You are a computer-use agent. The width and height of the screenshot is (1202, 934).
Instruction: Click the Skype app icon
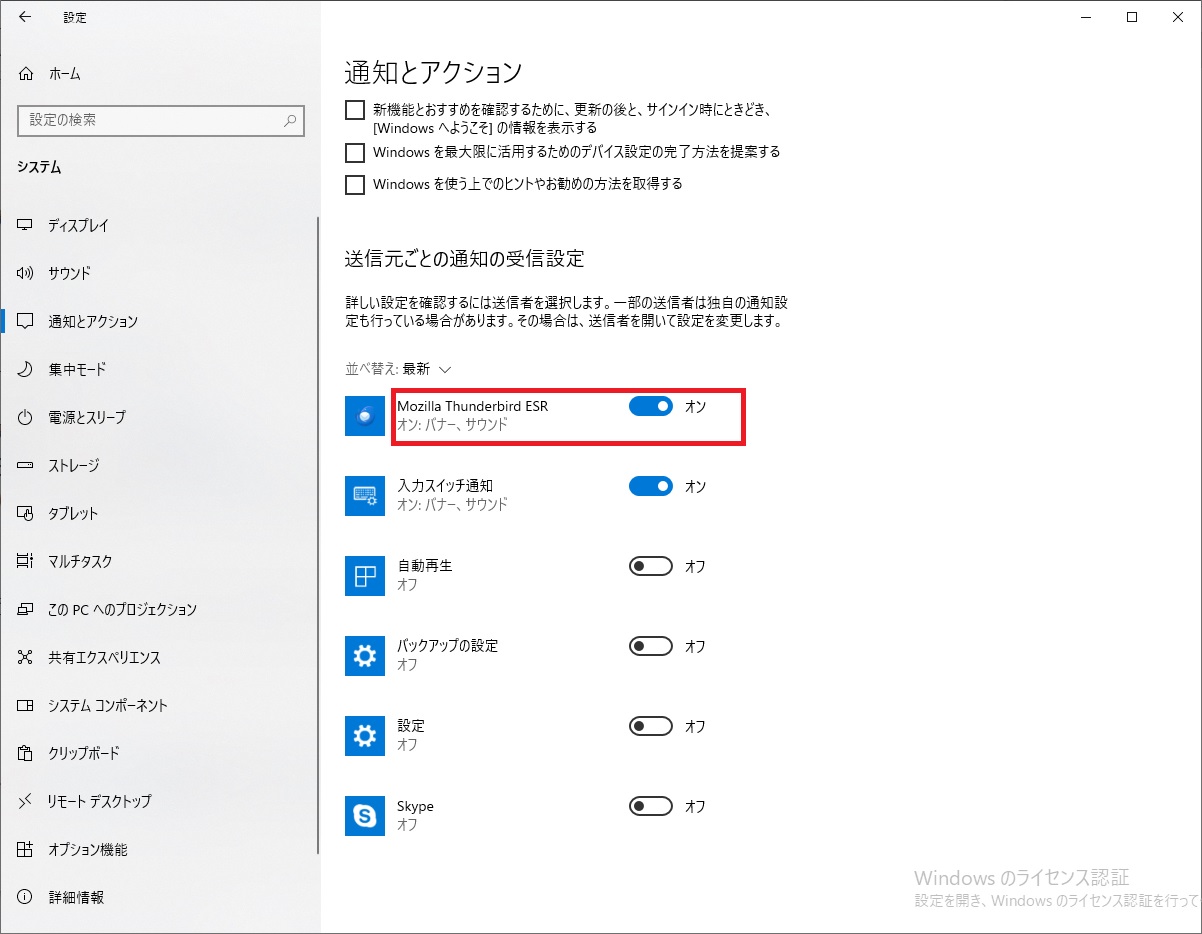365,816
